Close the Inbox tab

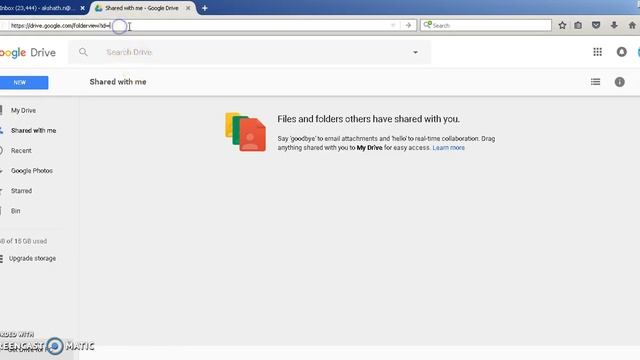tap(82, 8)
